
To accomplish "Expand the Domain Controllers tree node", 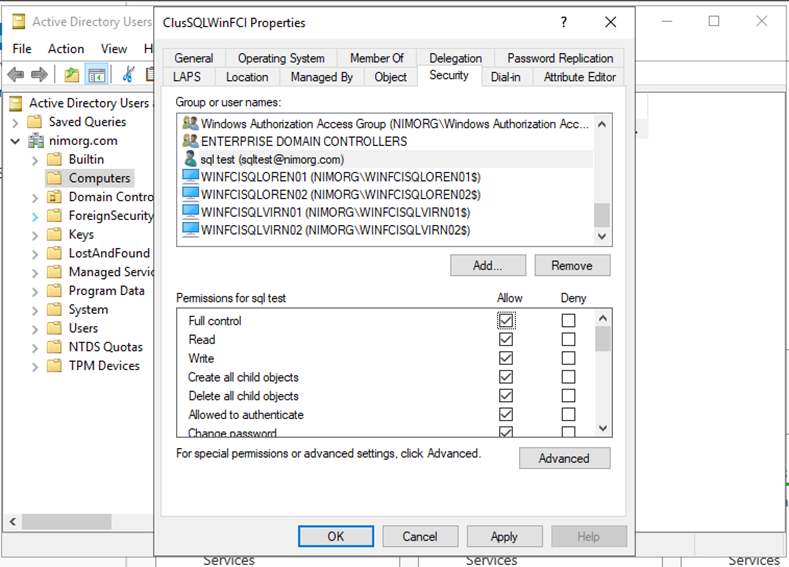I will click(x=35, y=198).
